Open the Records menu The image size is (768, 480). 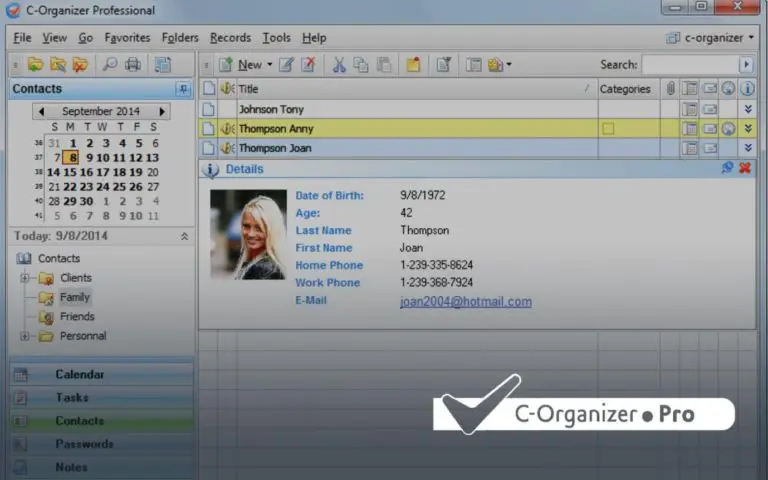[x=230, y=38]
